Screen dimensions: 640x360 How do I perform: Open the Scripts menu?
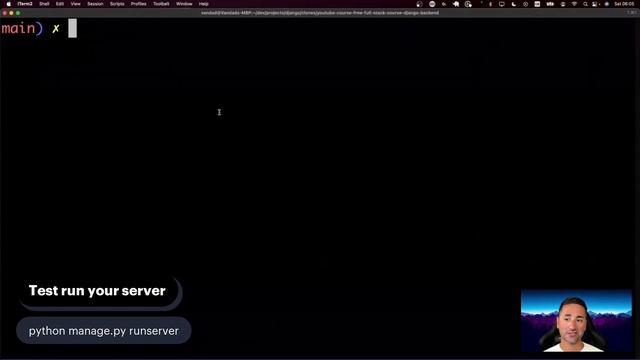click(117, 4)
